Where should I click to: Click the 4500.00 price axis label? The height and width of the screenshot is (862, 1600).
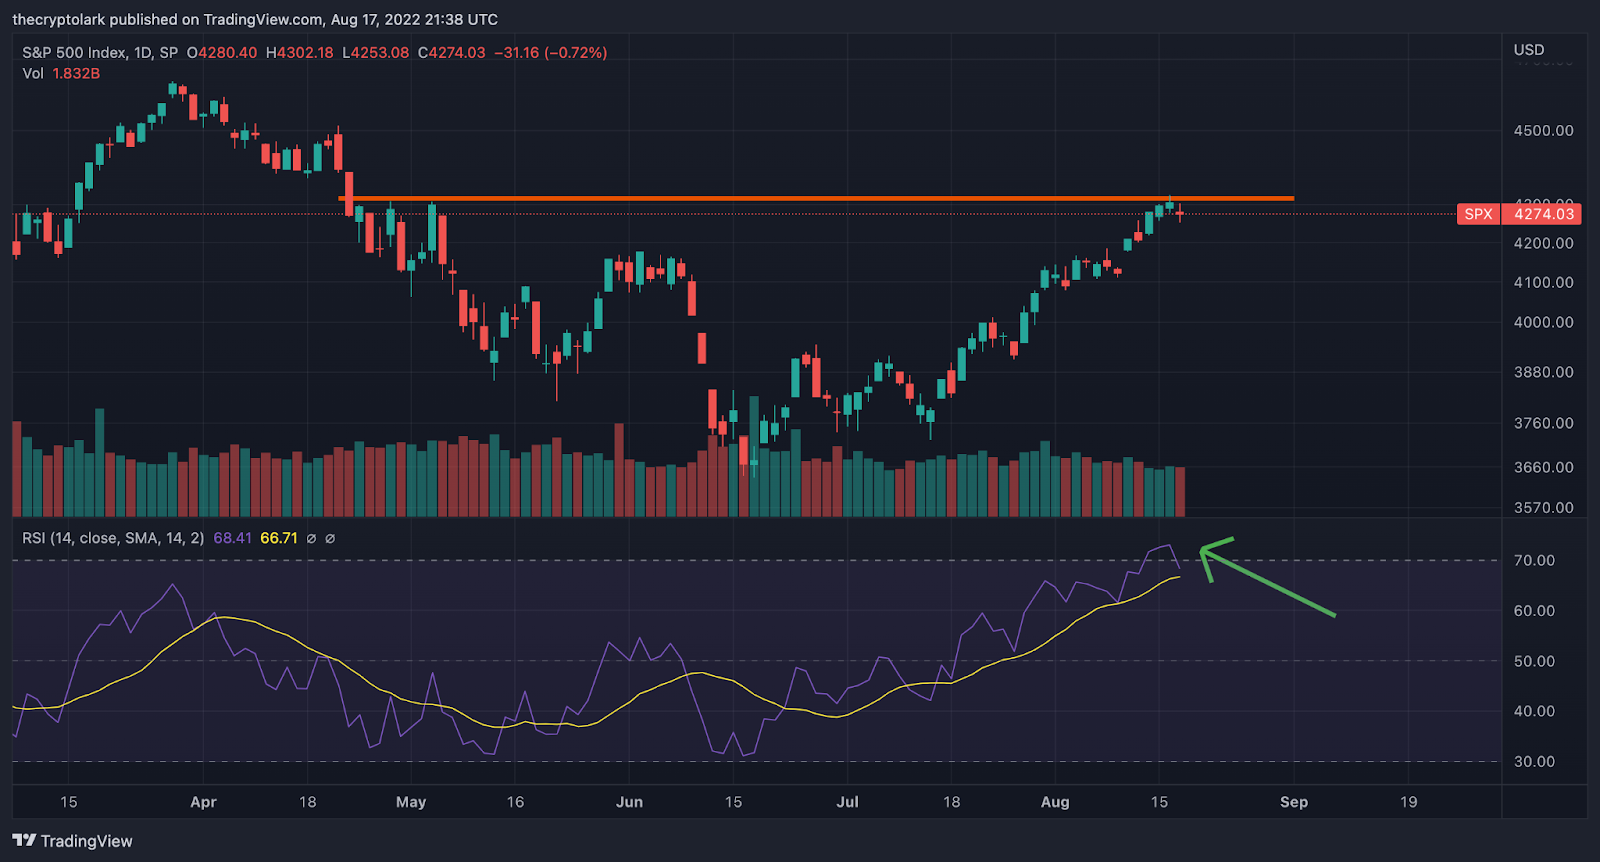pyautogui.click(x=1544, y=131)
